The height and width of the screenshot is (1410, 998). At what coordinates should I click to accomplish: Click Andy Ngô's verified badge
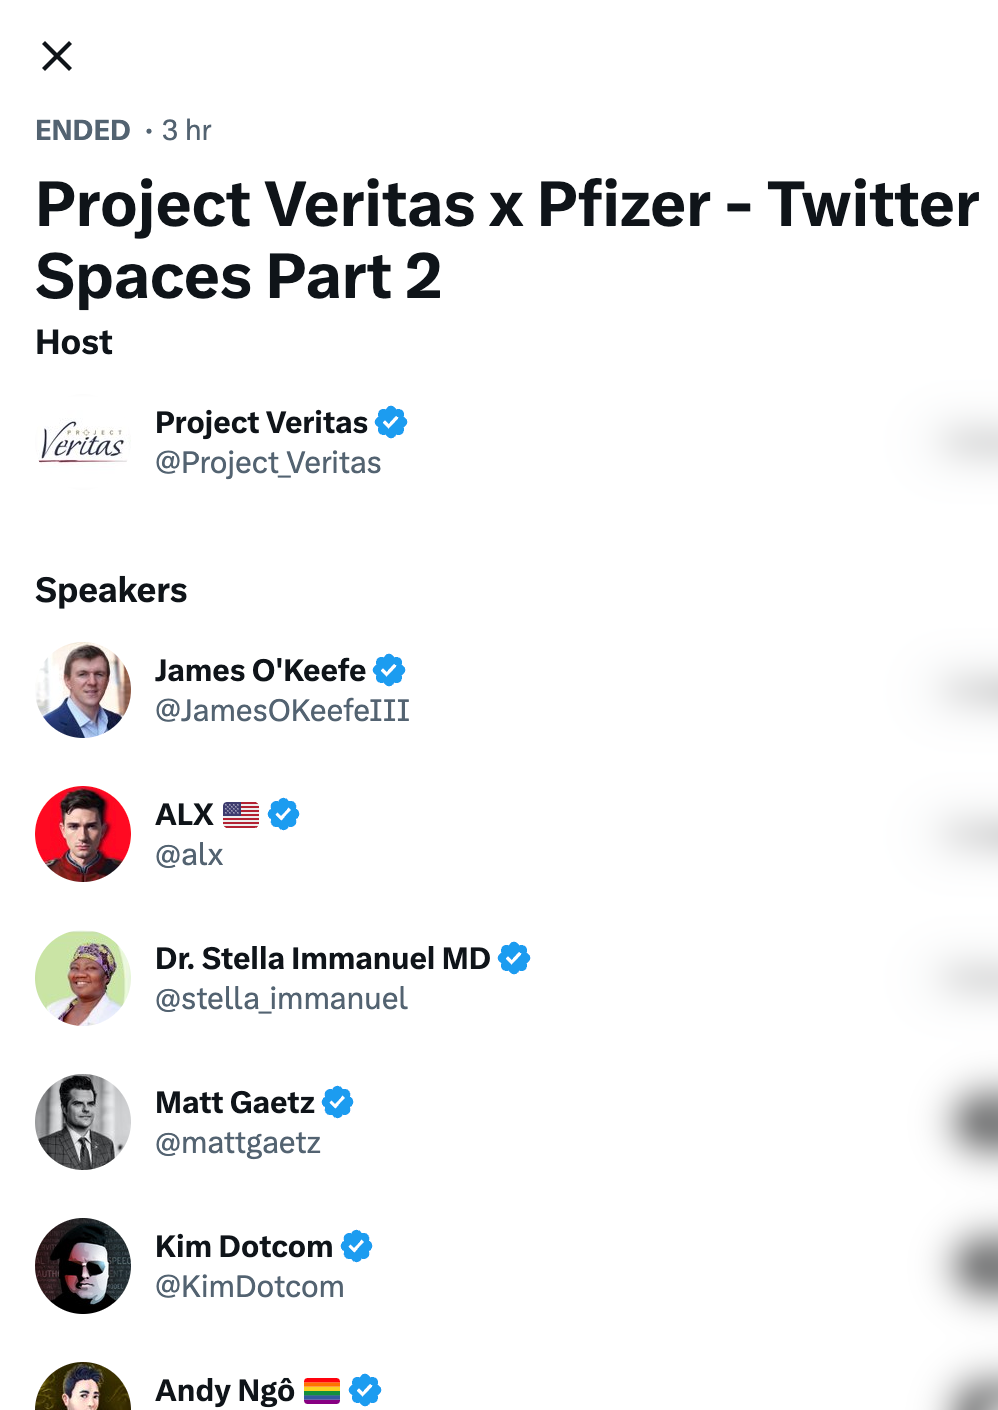[x=365, y=1389]
